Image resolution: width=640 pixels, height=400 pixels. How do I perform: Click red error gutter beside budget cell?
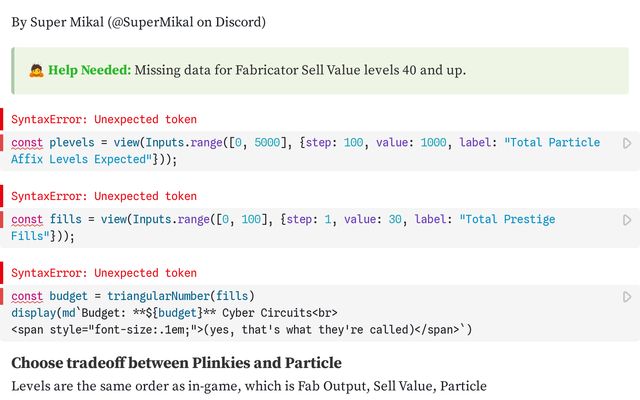pos(1,296)
